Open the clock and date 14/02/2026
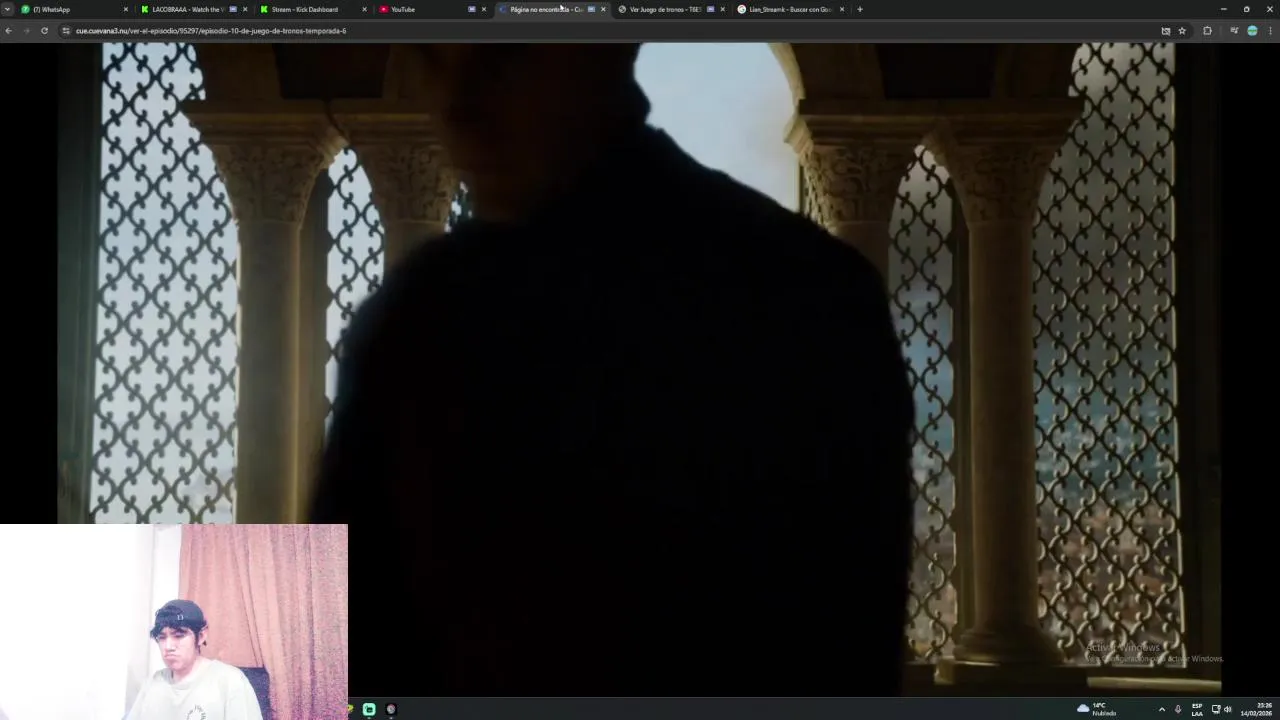The width and height of the screenshot is (1280, 720). [1257, 709]
